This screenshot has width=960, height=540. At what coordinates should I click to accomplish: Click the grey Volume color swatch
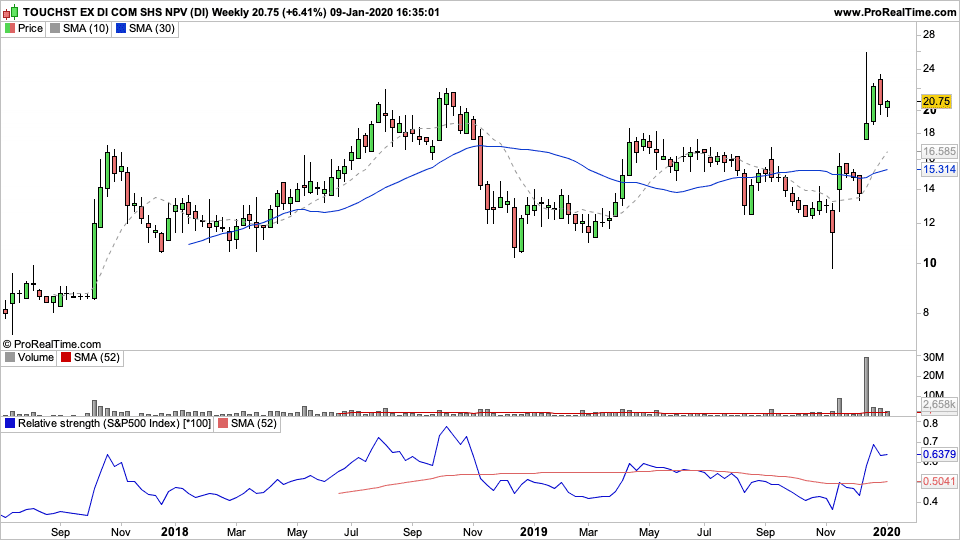(x=10, y=358)
